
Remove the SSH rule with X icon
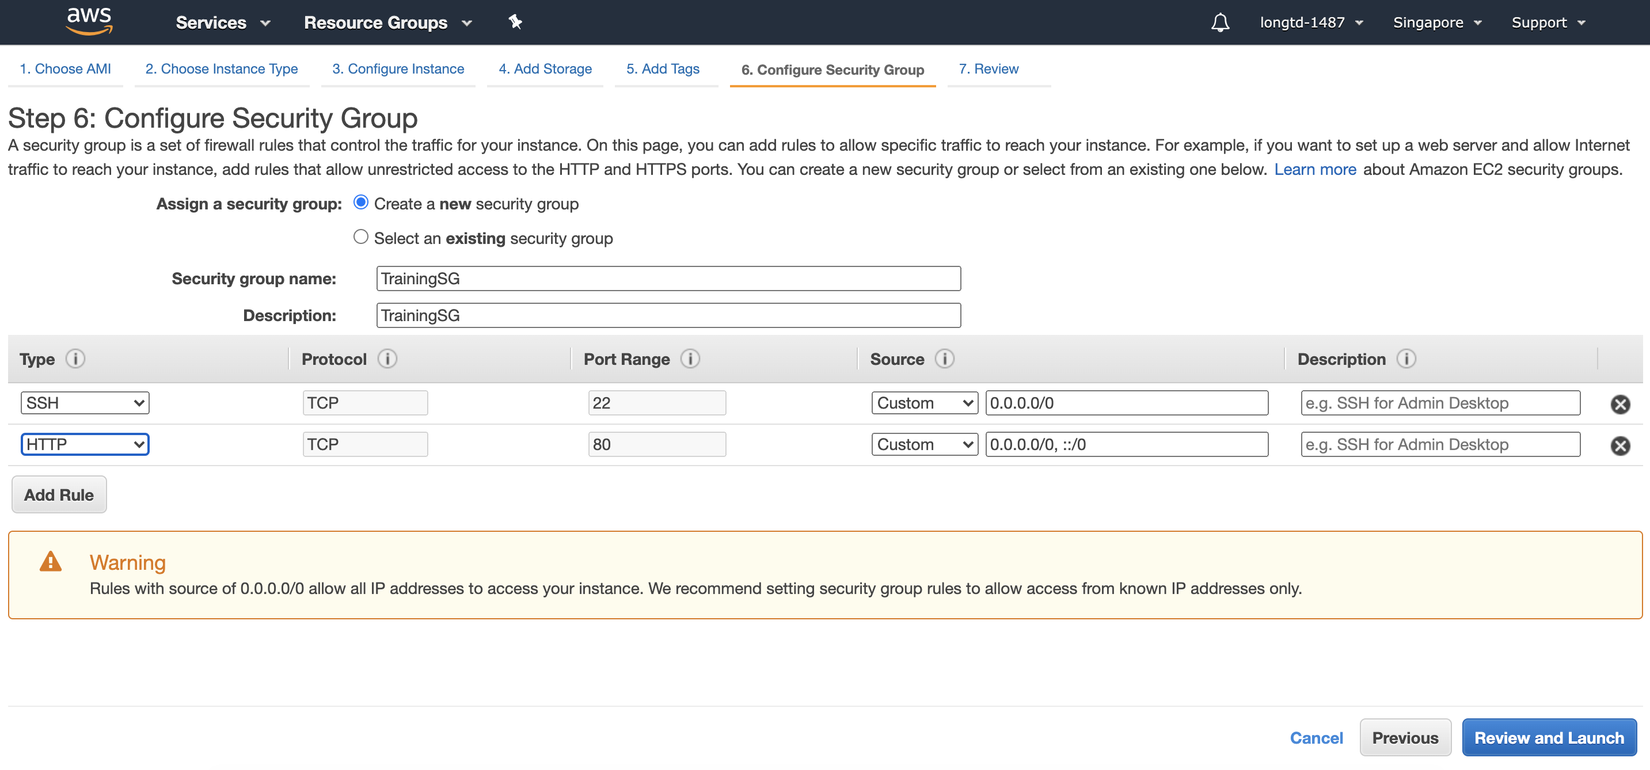[x=1620, y=404]
